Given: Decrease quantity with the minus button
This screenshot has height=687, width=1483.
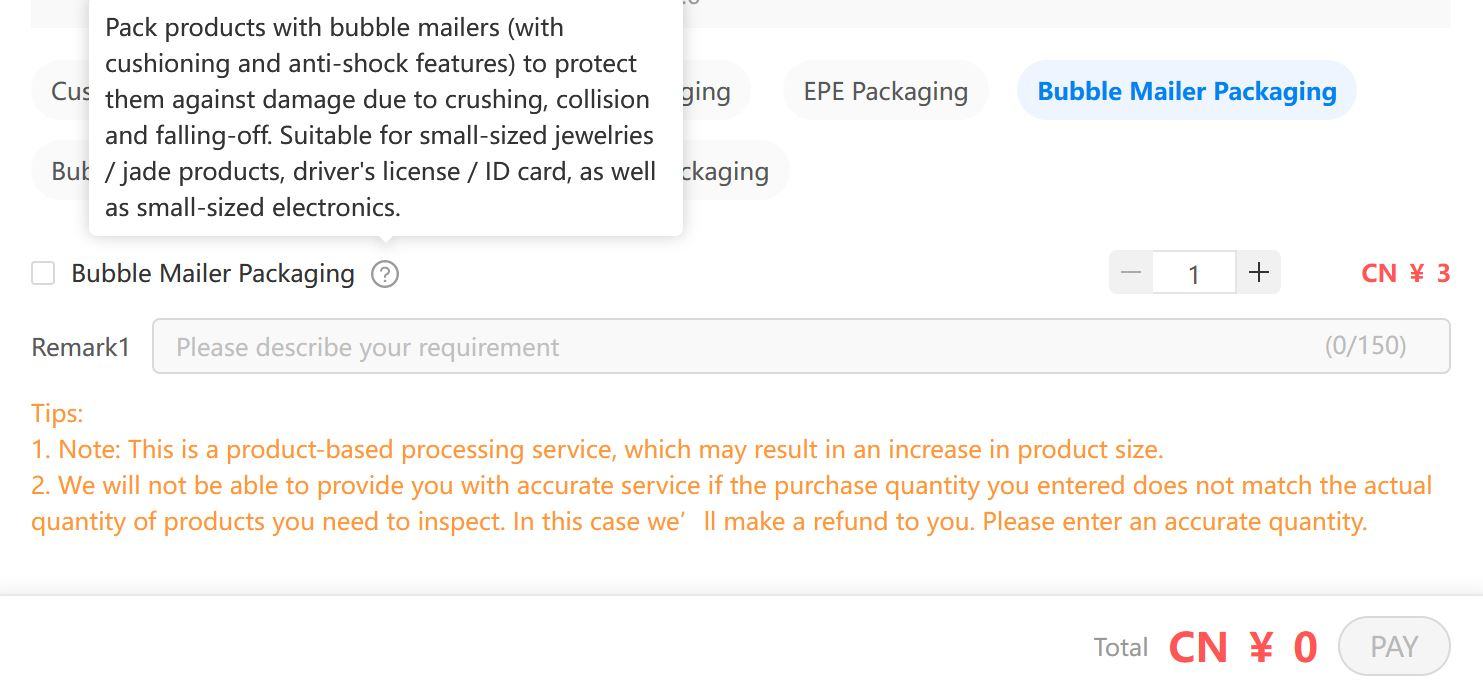Looking at the screenshot, I should 1131,273.
